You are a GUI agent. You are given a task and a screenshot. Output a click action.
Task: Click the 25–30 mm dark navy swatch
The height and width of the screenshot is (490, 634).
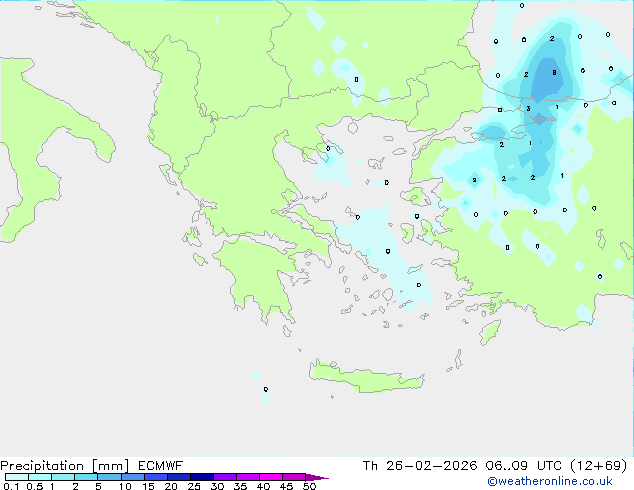(x=201, y=477)
